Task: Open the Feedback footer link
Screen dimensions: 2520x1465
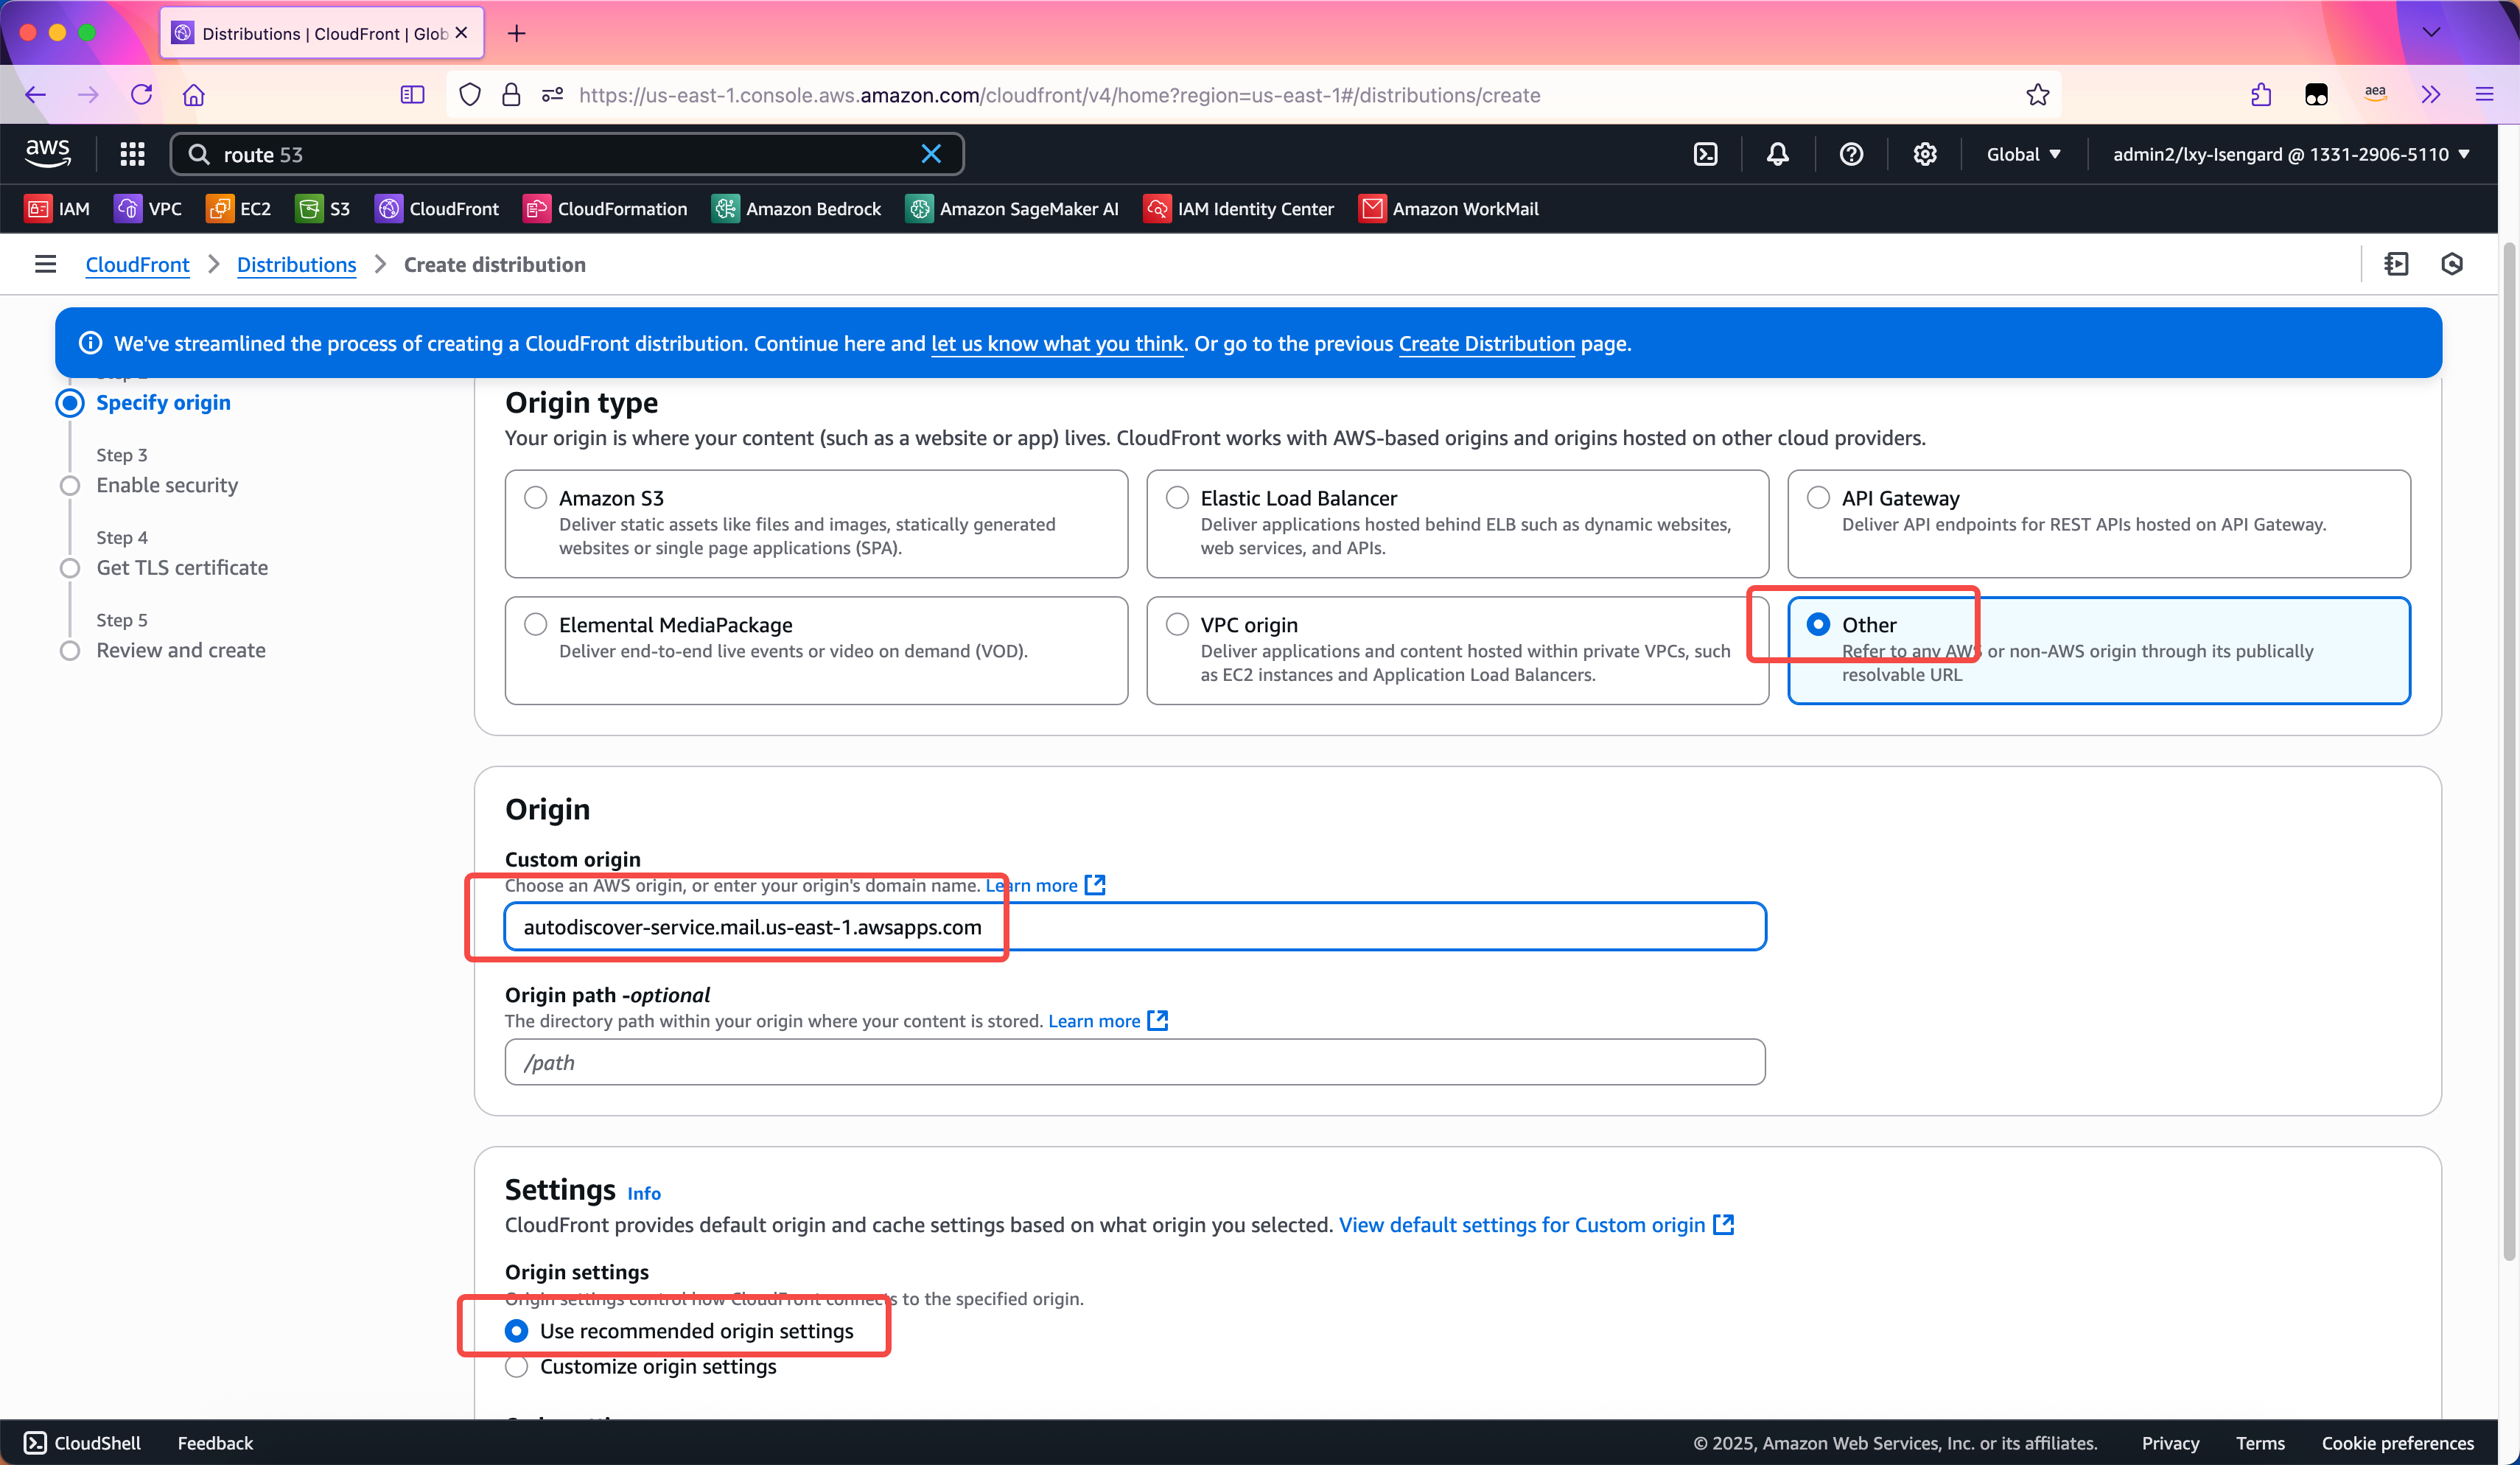Action: click(215, 1443)
